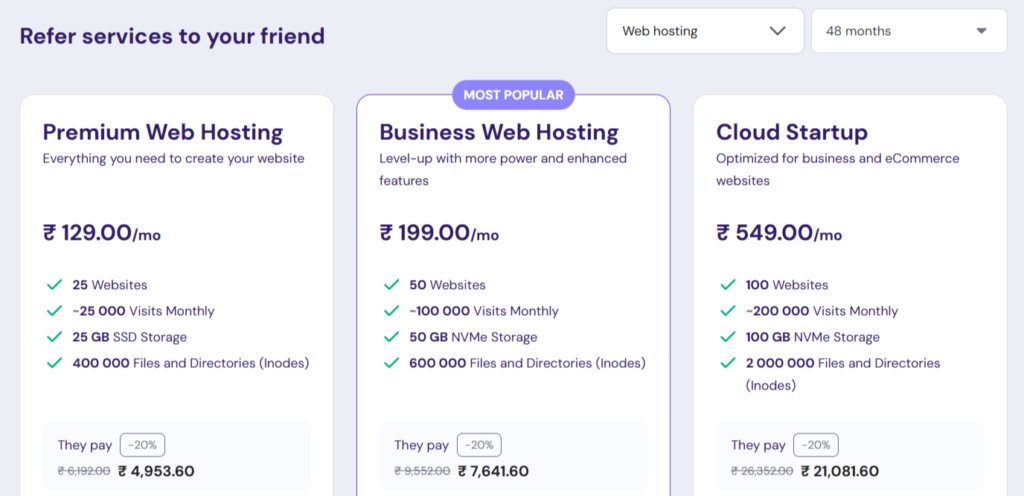Click checkmark next to 2 000 000 Files

pyautogui.click(x=728, y=363)
